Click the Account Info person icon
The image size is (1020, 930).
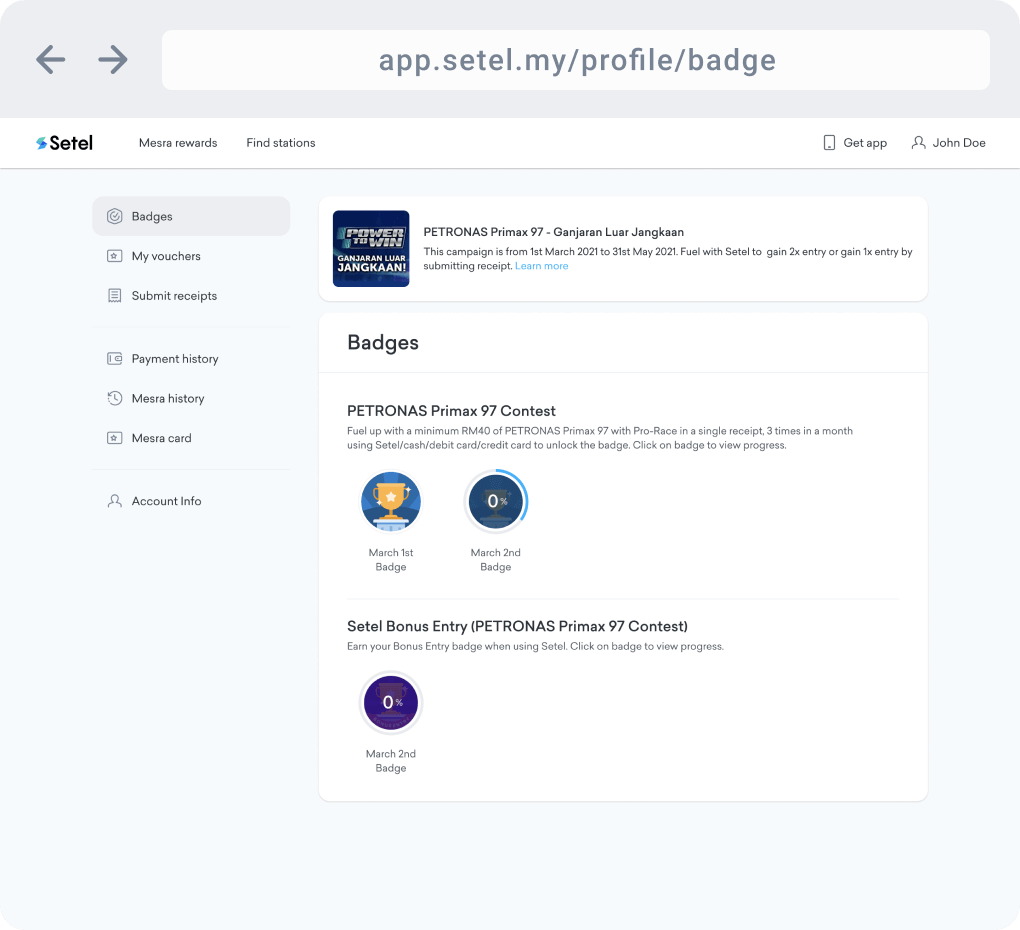(x=114, y=501)
